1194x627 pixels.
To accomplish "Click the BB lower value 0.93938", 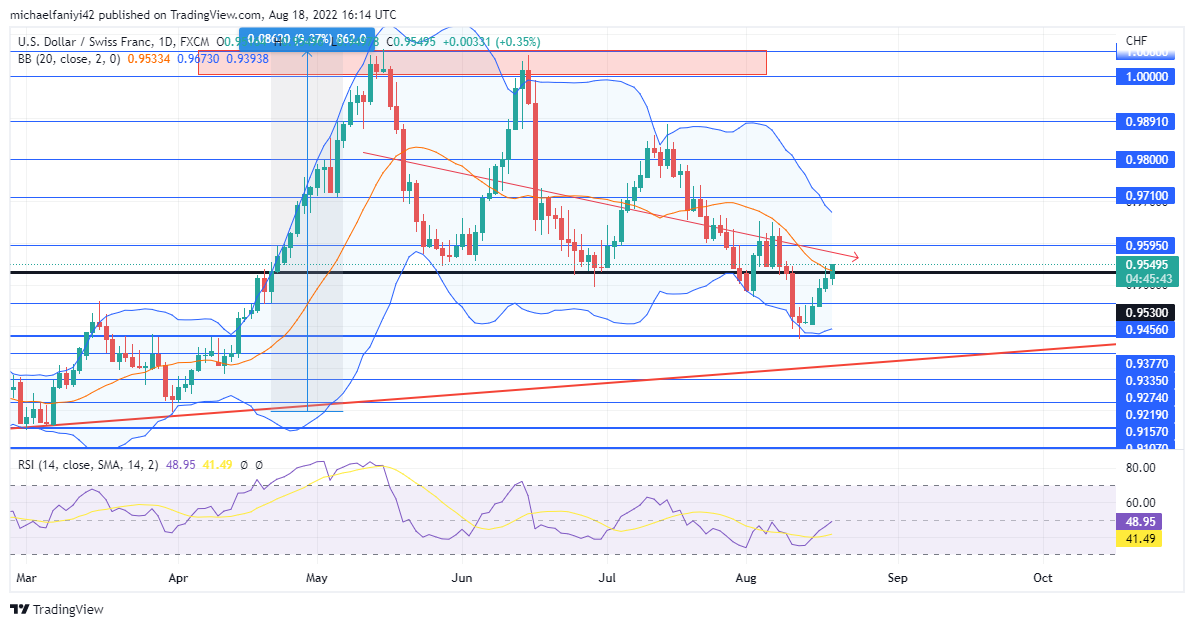I will point(247,59).
